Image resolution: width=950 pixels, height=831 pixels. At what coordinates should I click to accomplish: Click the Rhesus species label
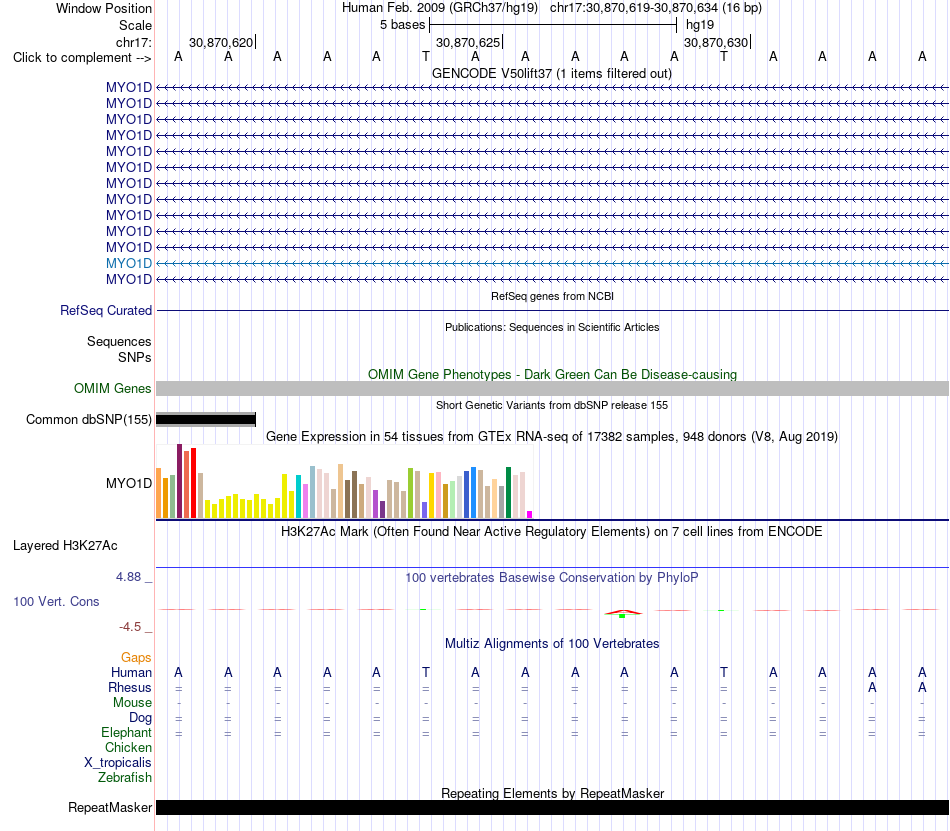click(130, 687)
